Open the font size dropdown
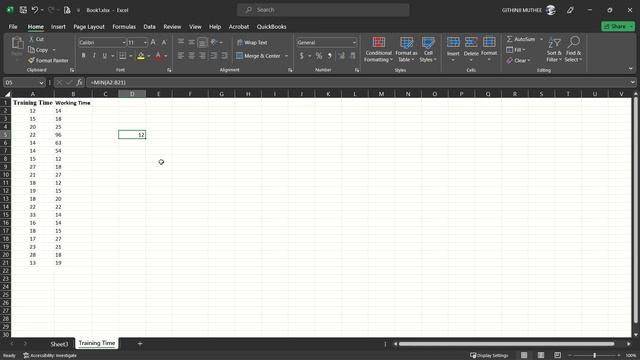The height and width of the screenshot is (360, 640). (x=145, y=42)
